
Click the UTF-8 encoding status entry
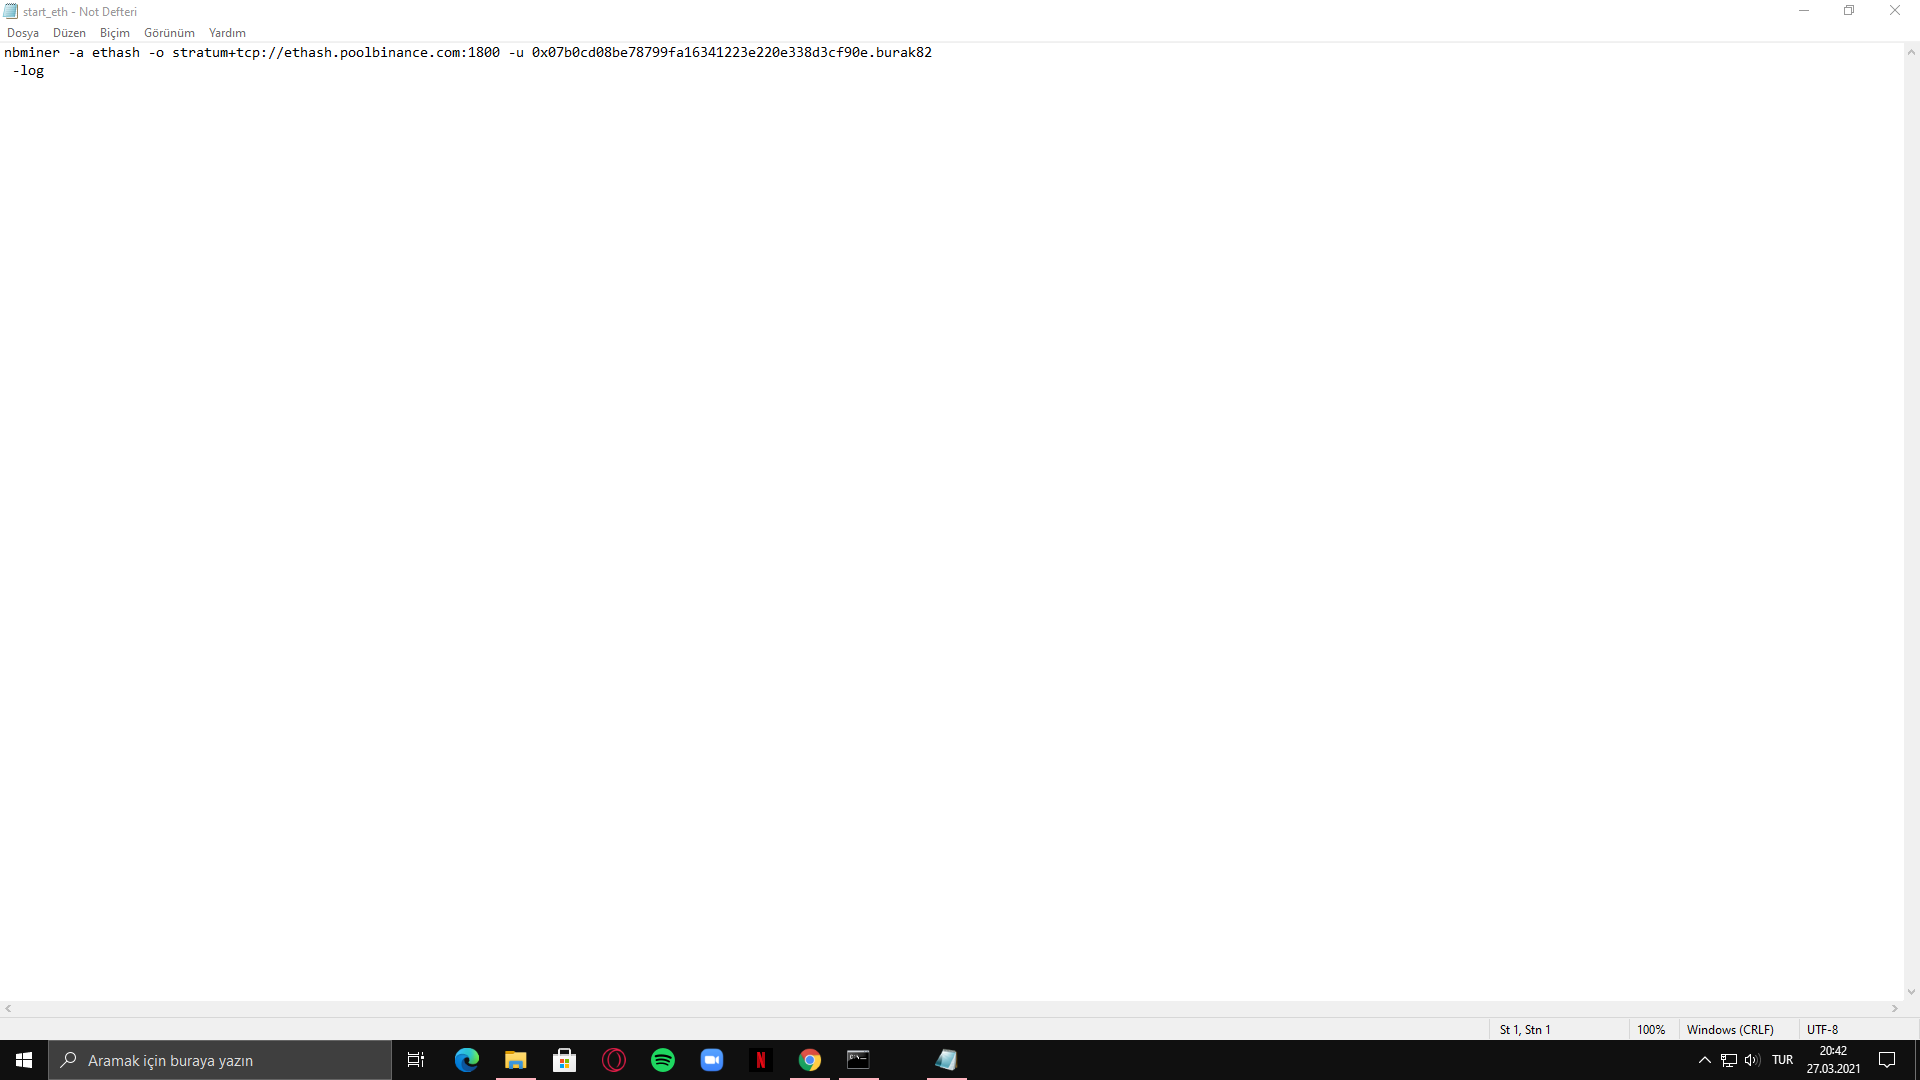click(1822, 1029)
